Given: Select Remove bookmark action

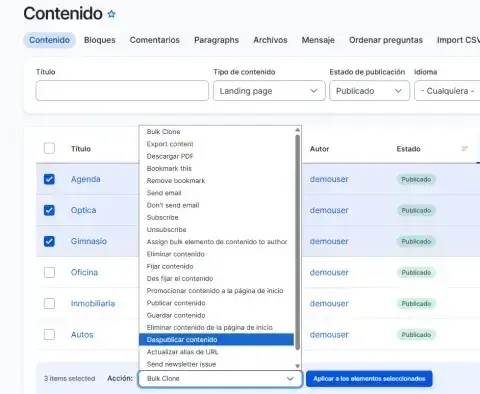Looking at the screenshot, I should (x=216, y=181).
